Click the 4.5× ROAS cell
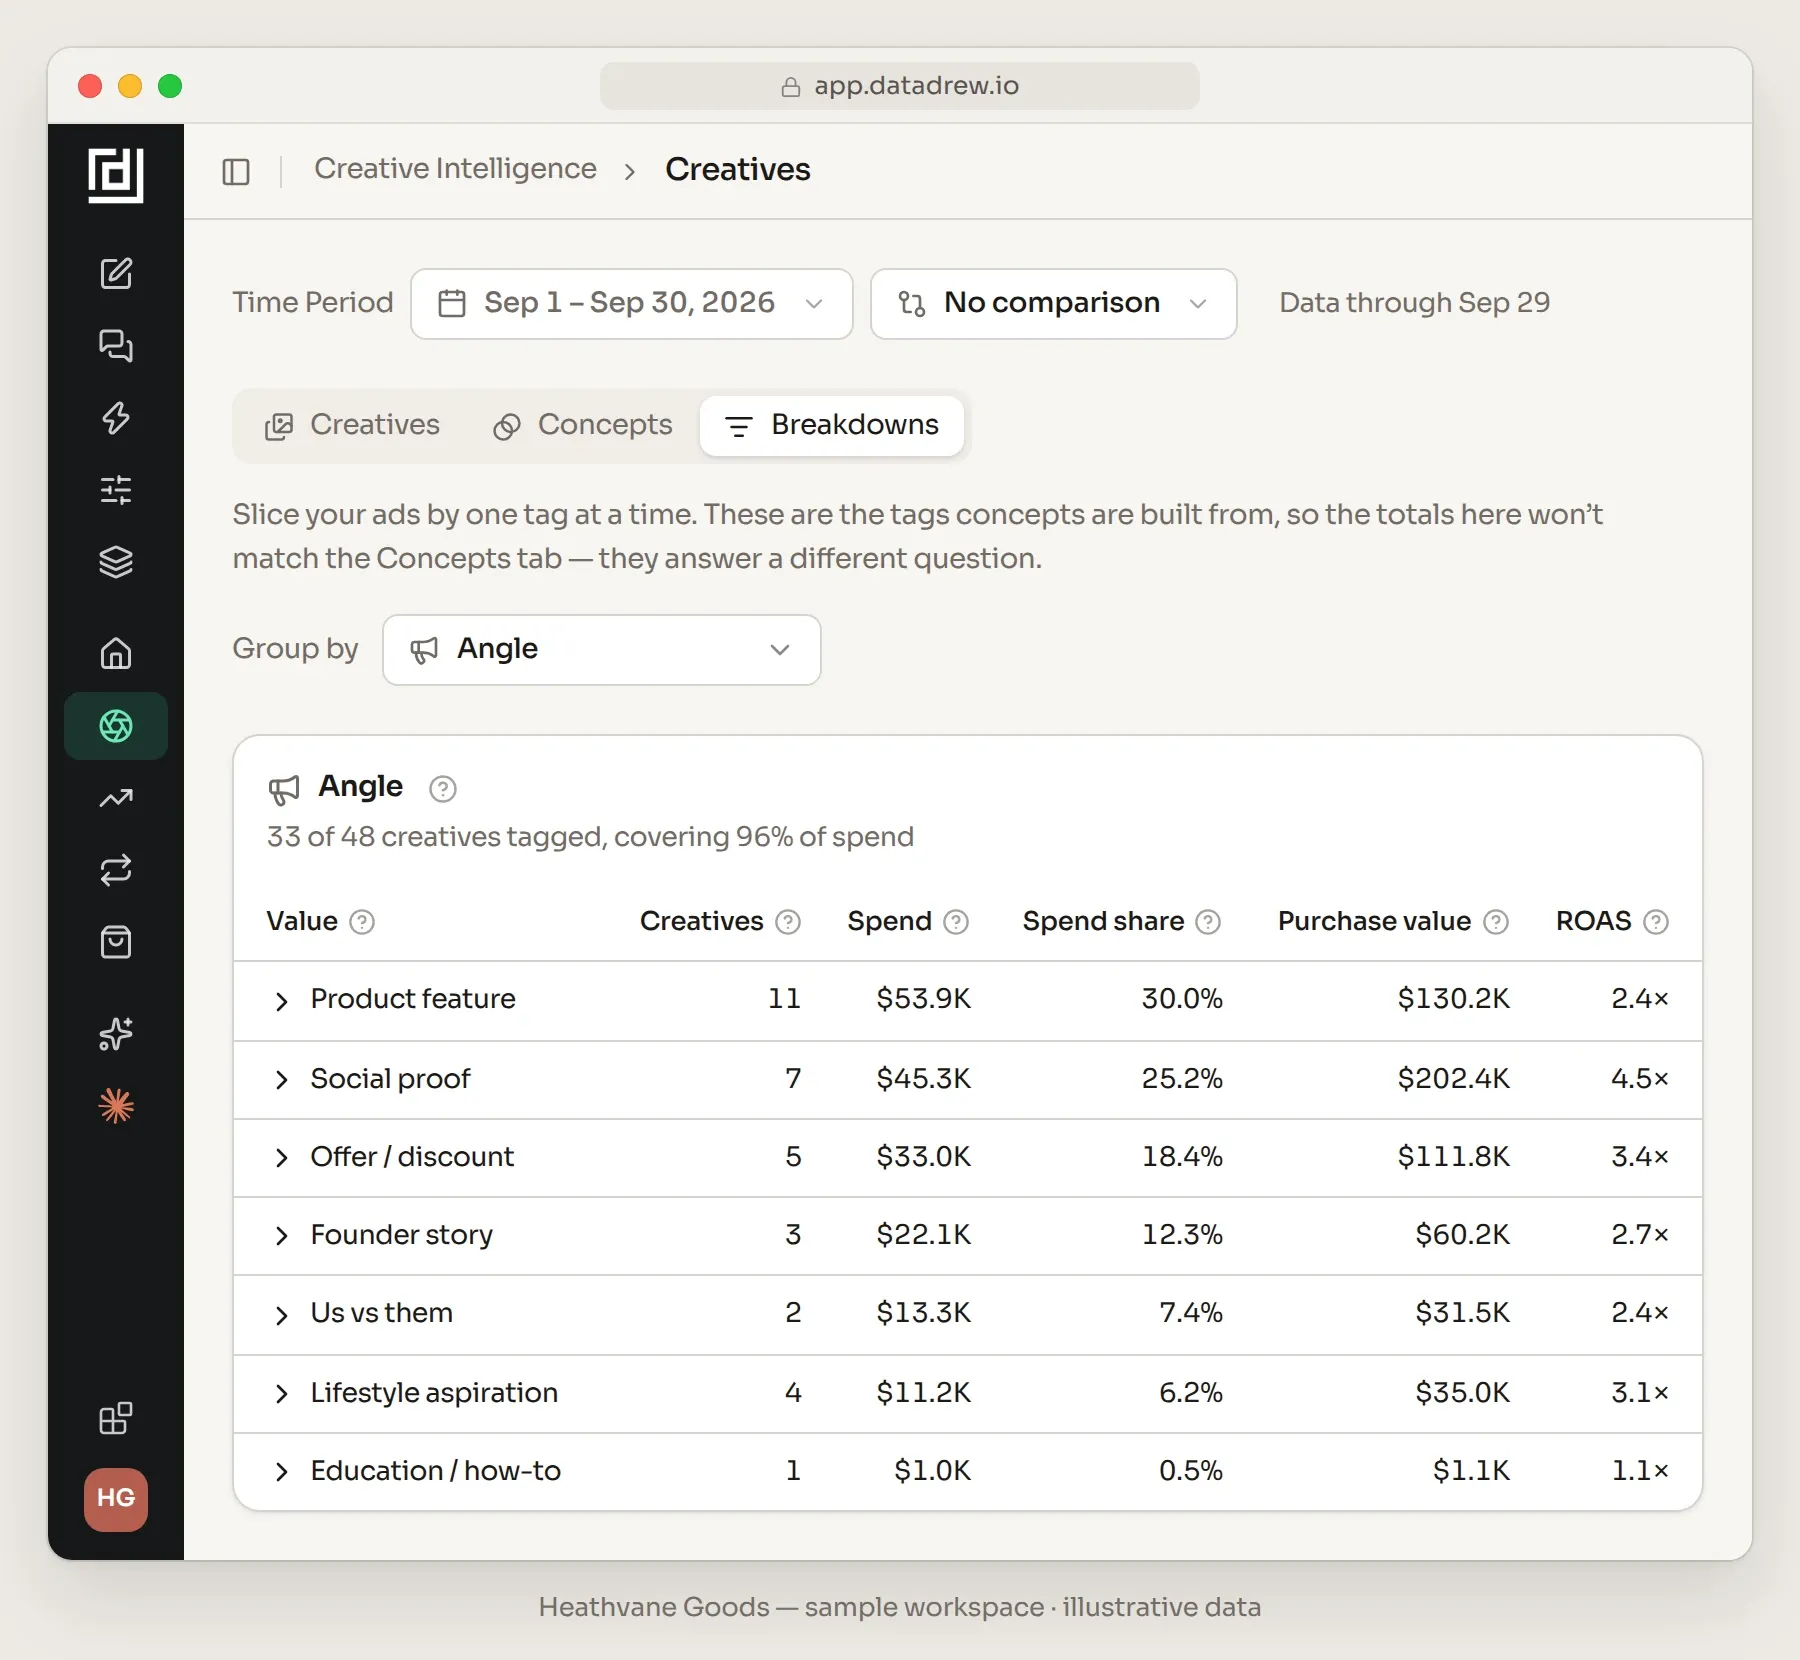 (1639, 1079)
